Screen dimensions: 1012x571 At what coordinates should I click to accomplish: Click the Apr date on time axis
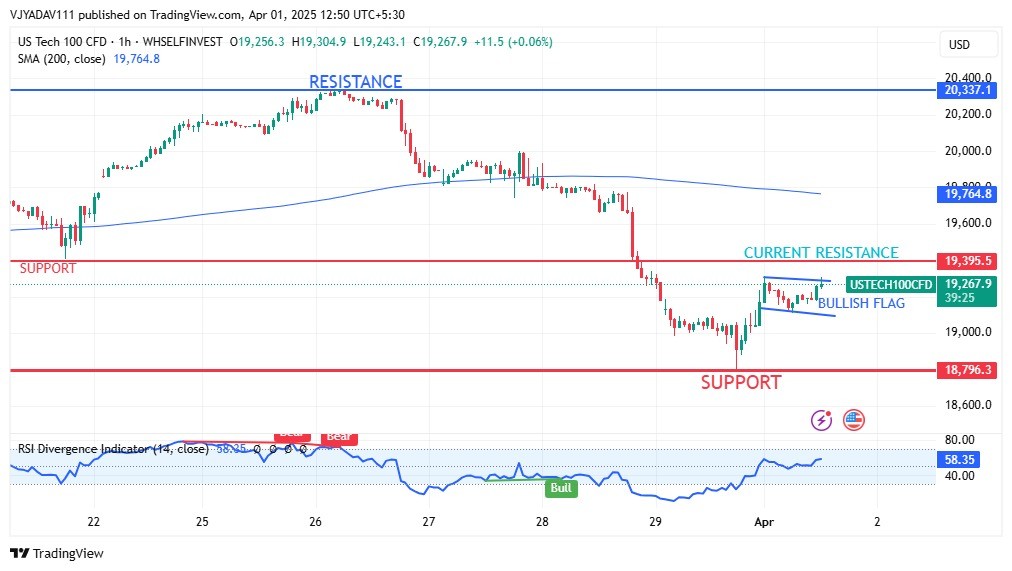point(764,521)
